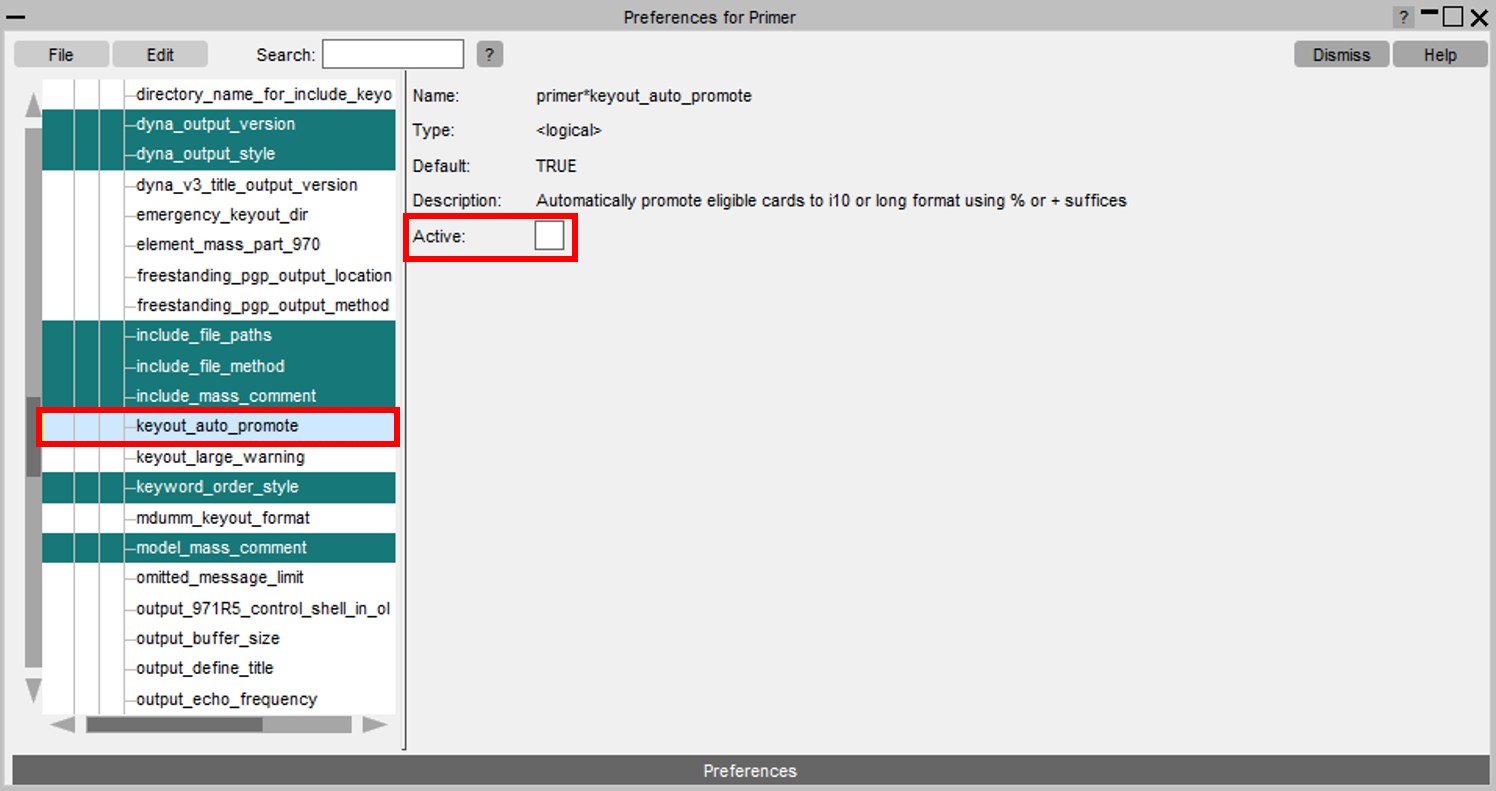Click the tree scroll left arrow
Viewport: 1496px width, 791px height.
coord(62,724)
